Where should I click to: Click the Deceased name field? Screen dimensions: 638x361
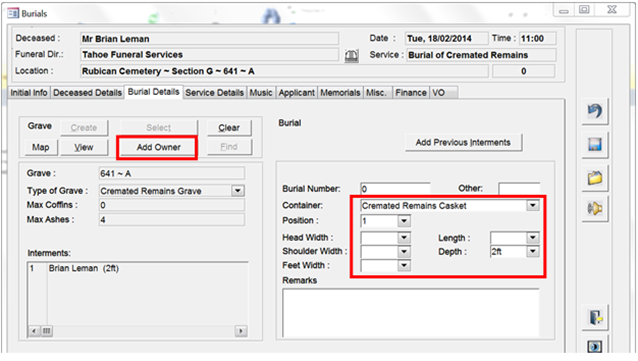coord(209,39)
